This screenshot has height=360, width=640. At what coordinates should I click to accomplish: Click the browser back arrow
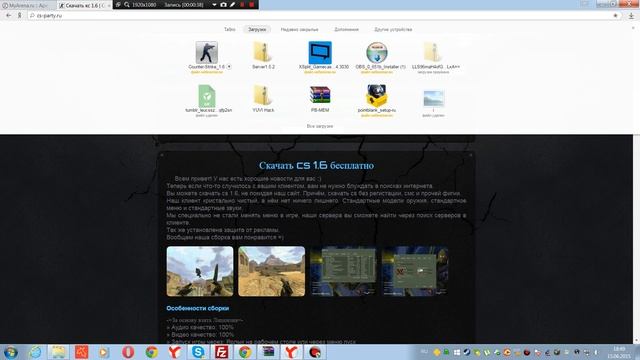9,16
